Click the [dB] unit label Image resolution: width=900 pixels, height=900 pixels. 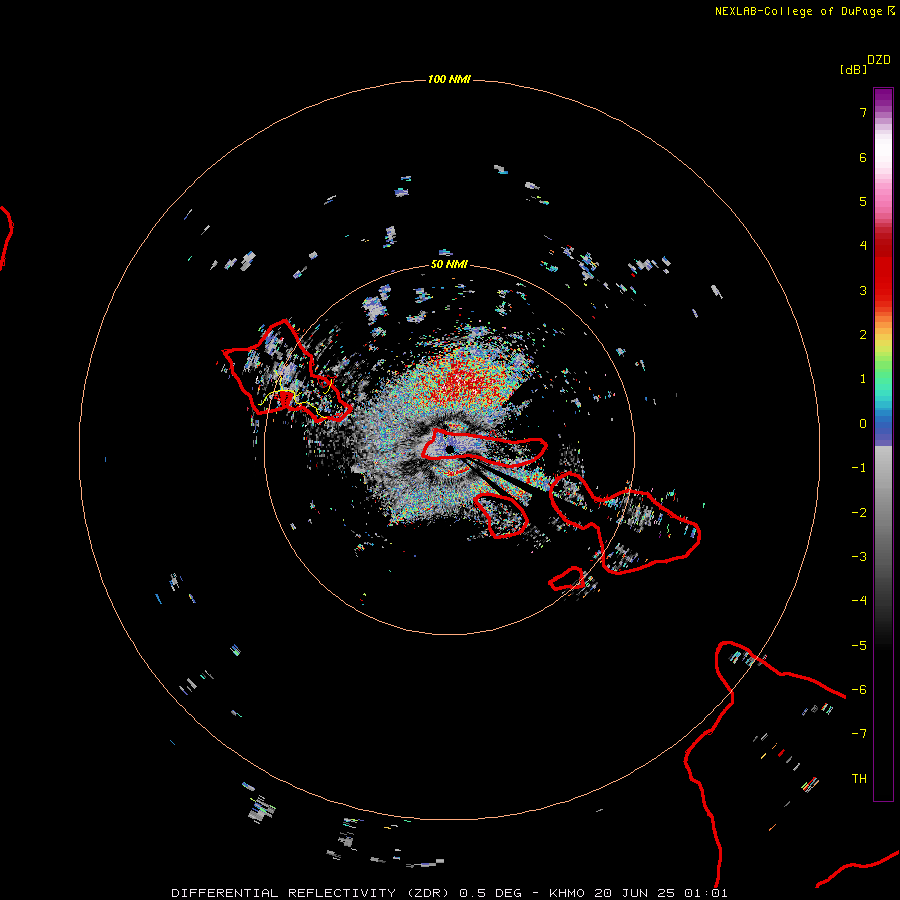click(x=853, y=69)
